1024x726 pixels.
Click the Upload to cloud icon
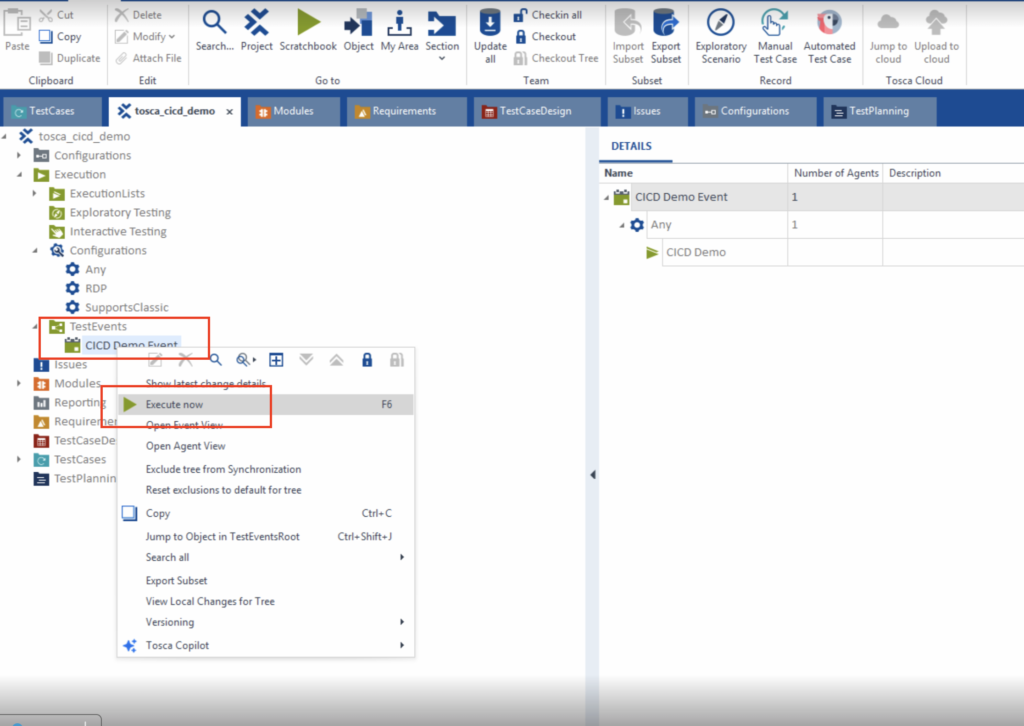pyautogui.click(x=936, y=22)
